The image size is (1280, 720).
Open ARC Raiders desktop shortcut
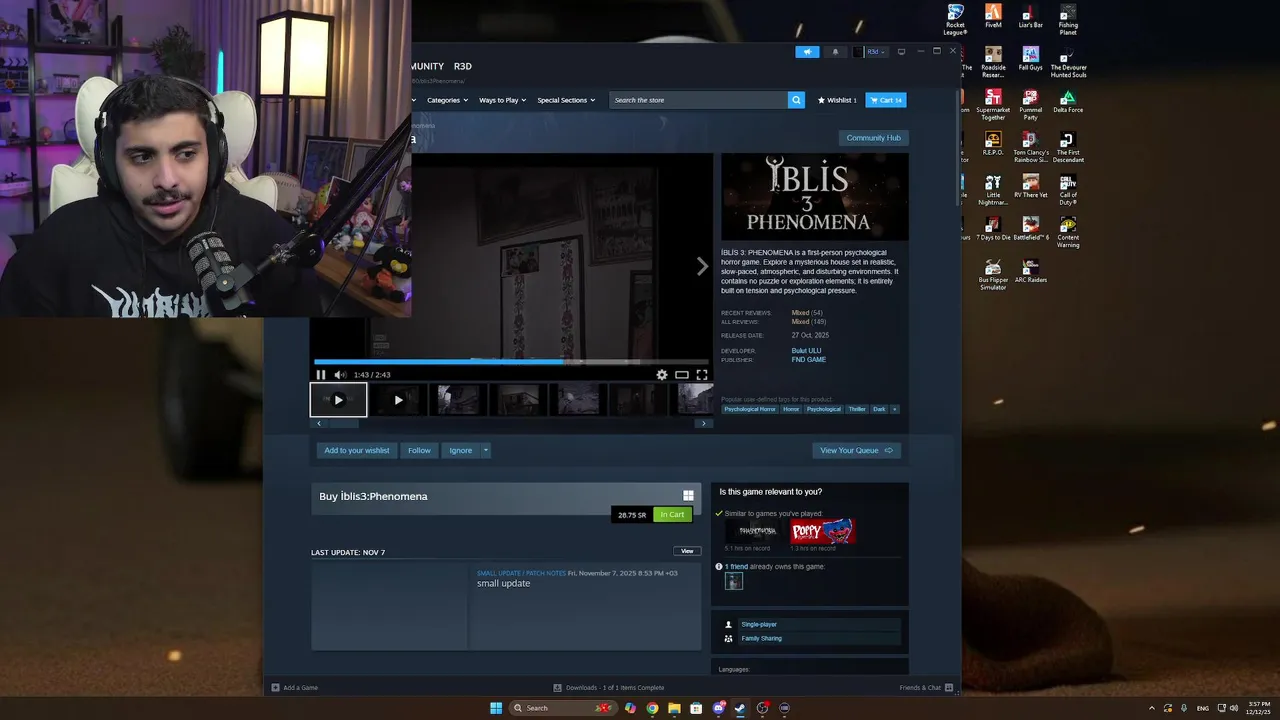pos(1030,271)
